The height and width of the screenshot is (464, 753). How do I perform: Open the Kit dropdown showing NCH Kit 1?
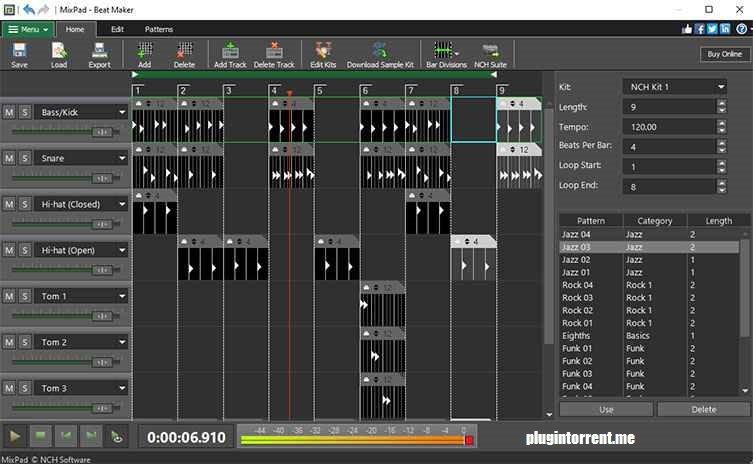pos(675,87)
